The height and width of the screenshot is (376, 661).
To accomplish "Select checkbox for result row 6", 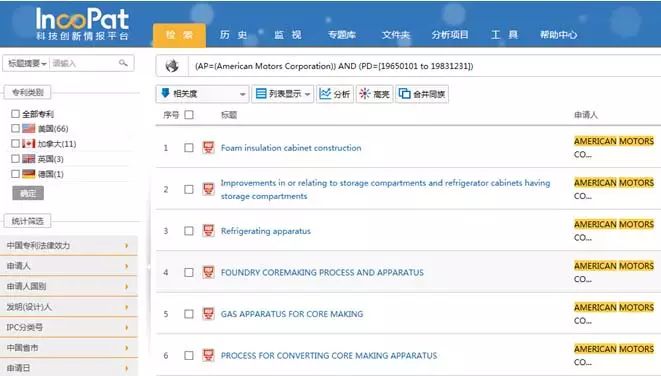I will pos(189,355).
